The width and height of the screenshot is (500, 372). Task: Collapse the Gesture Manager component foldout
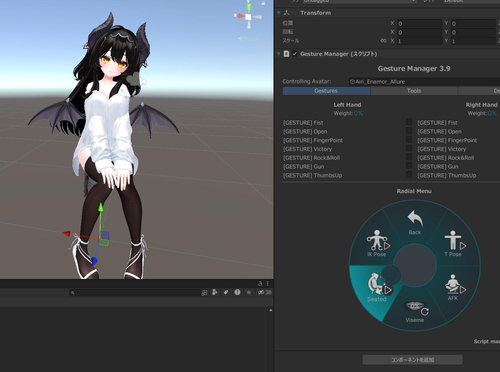point(279,54)
